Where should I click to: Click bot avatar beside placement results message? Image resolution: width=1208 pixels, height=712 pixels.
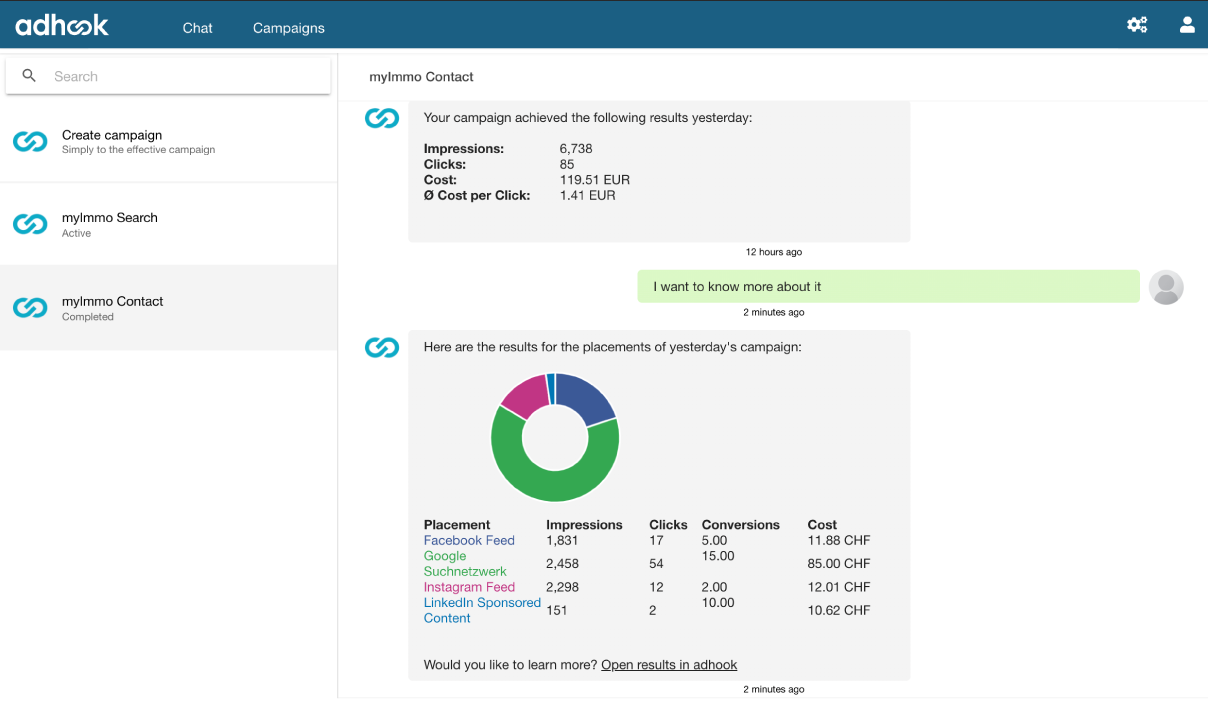tap(381, 347)
